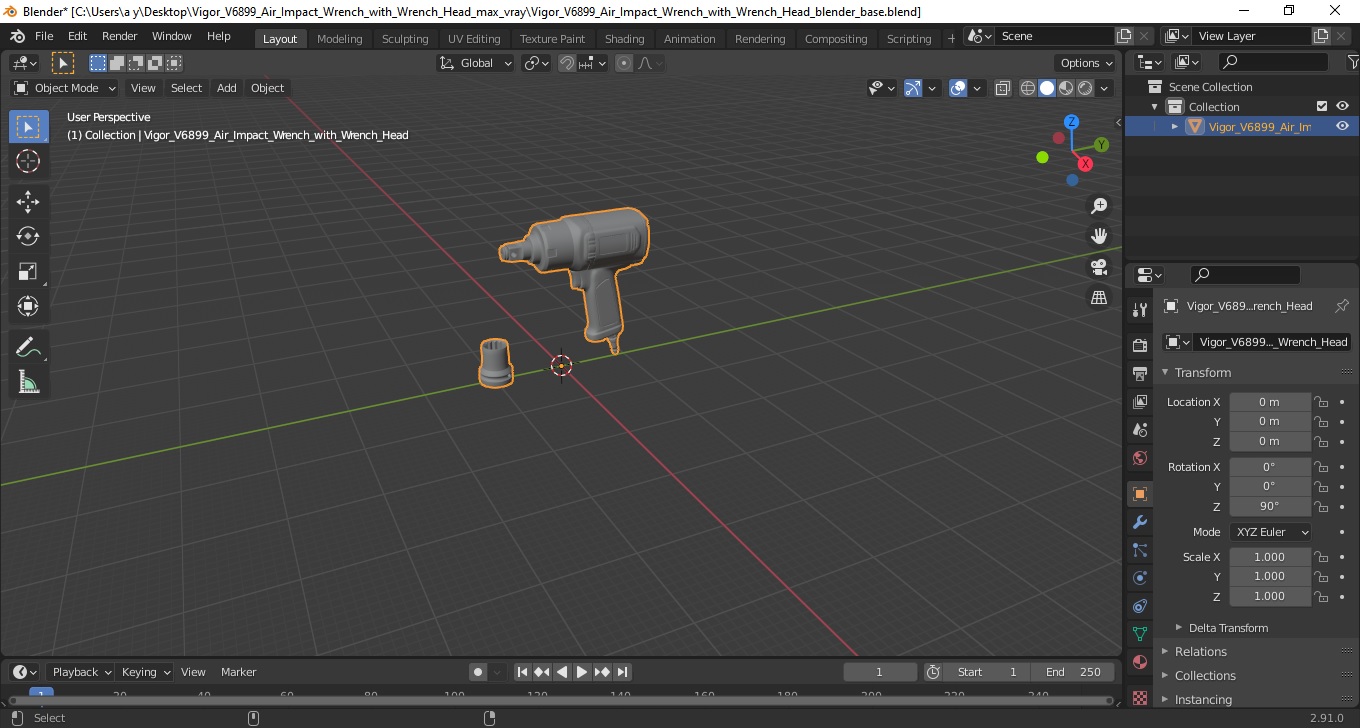Open the Render menu
The height and width of the screenshot is (728, 1360).
click(119, 36)
